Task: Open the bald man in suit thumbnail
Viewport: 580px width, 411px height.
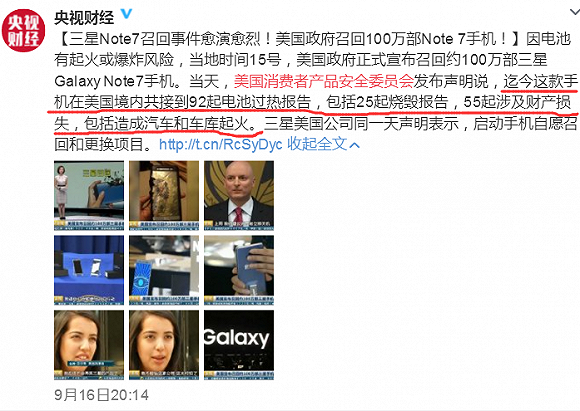Action: 239,195
